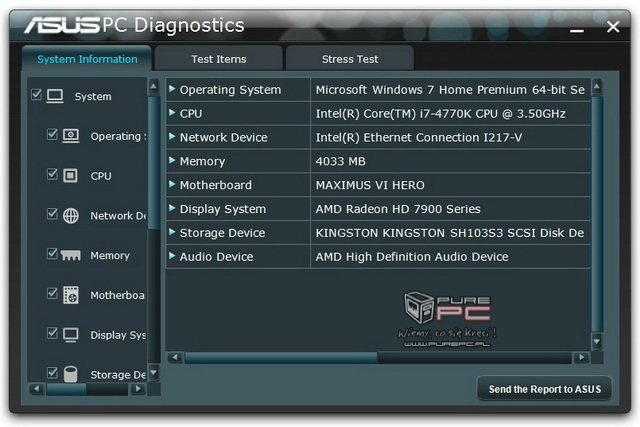This screenshot has width=640, height=427.
Task: Close the PC Diagnostics window
Action: point(613,27)
